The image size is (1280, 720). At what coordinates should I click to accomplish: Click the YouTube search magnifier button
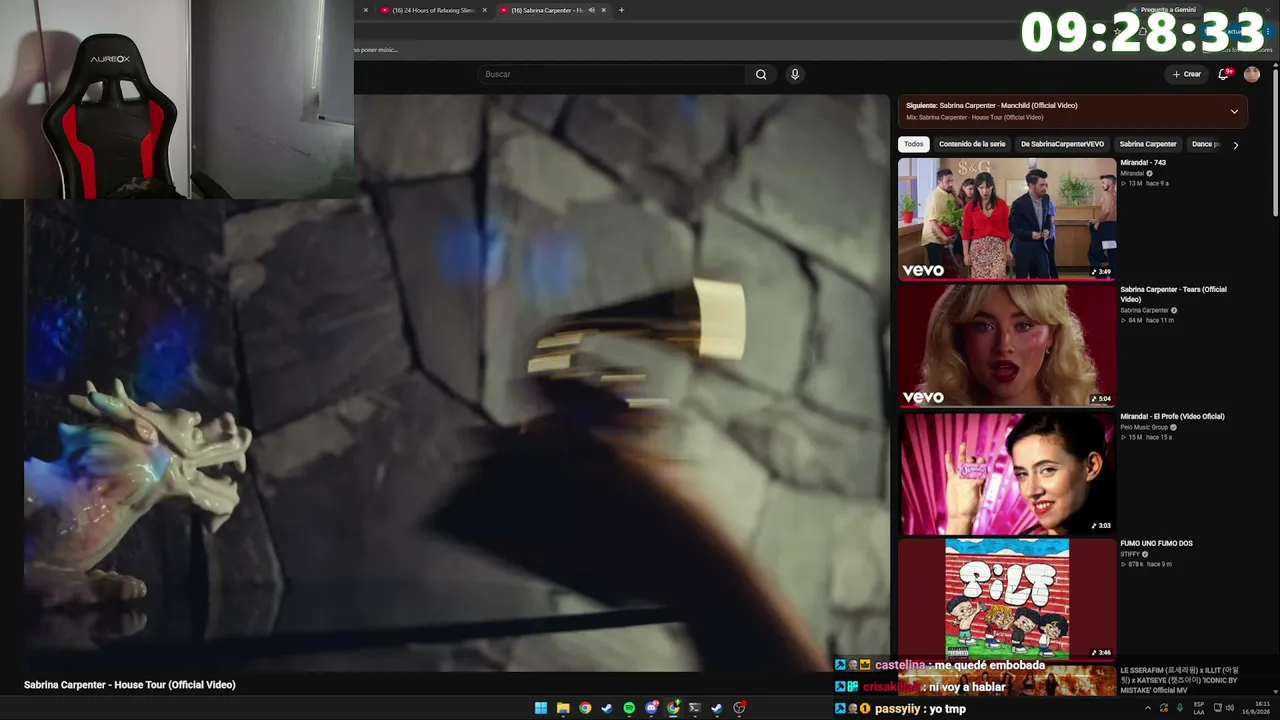[x=761, y=74]
